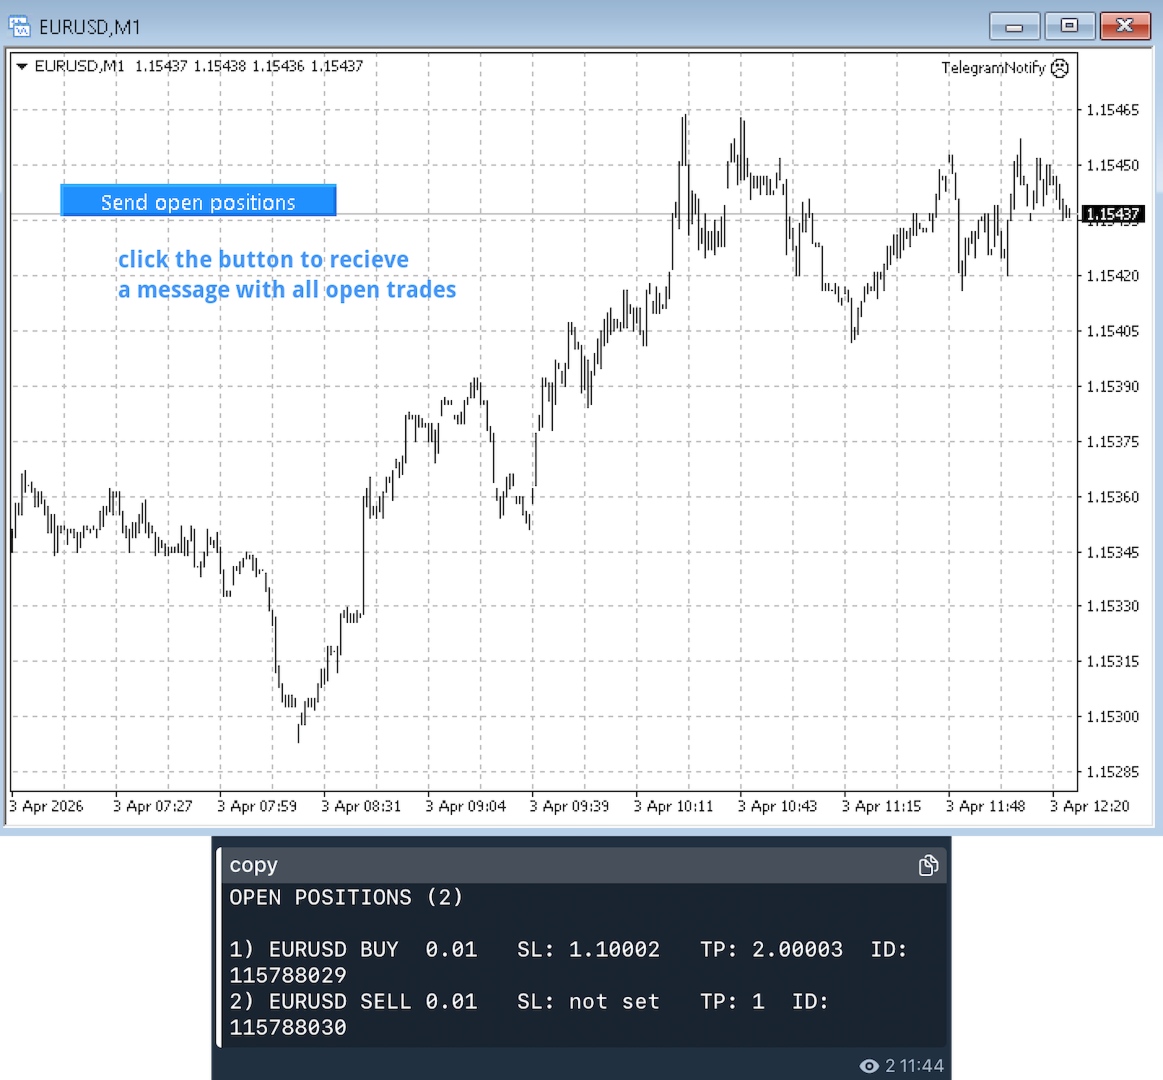Maximize the EURUSD,M1 chart window
The width and height of the screenshot is (1163, 1080).
(x=1070, y=27)
